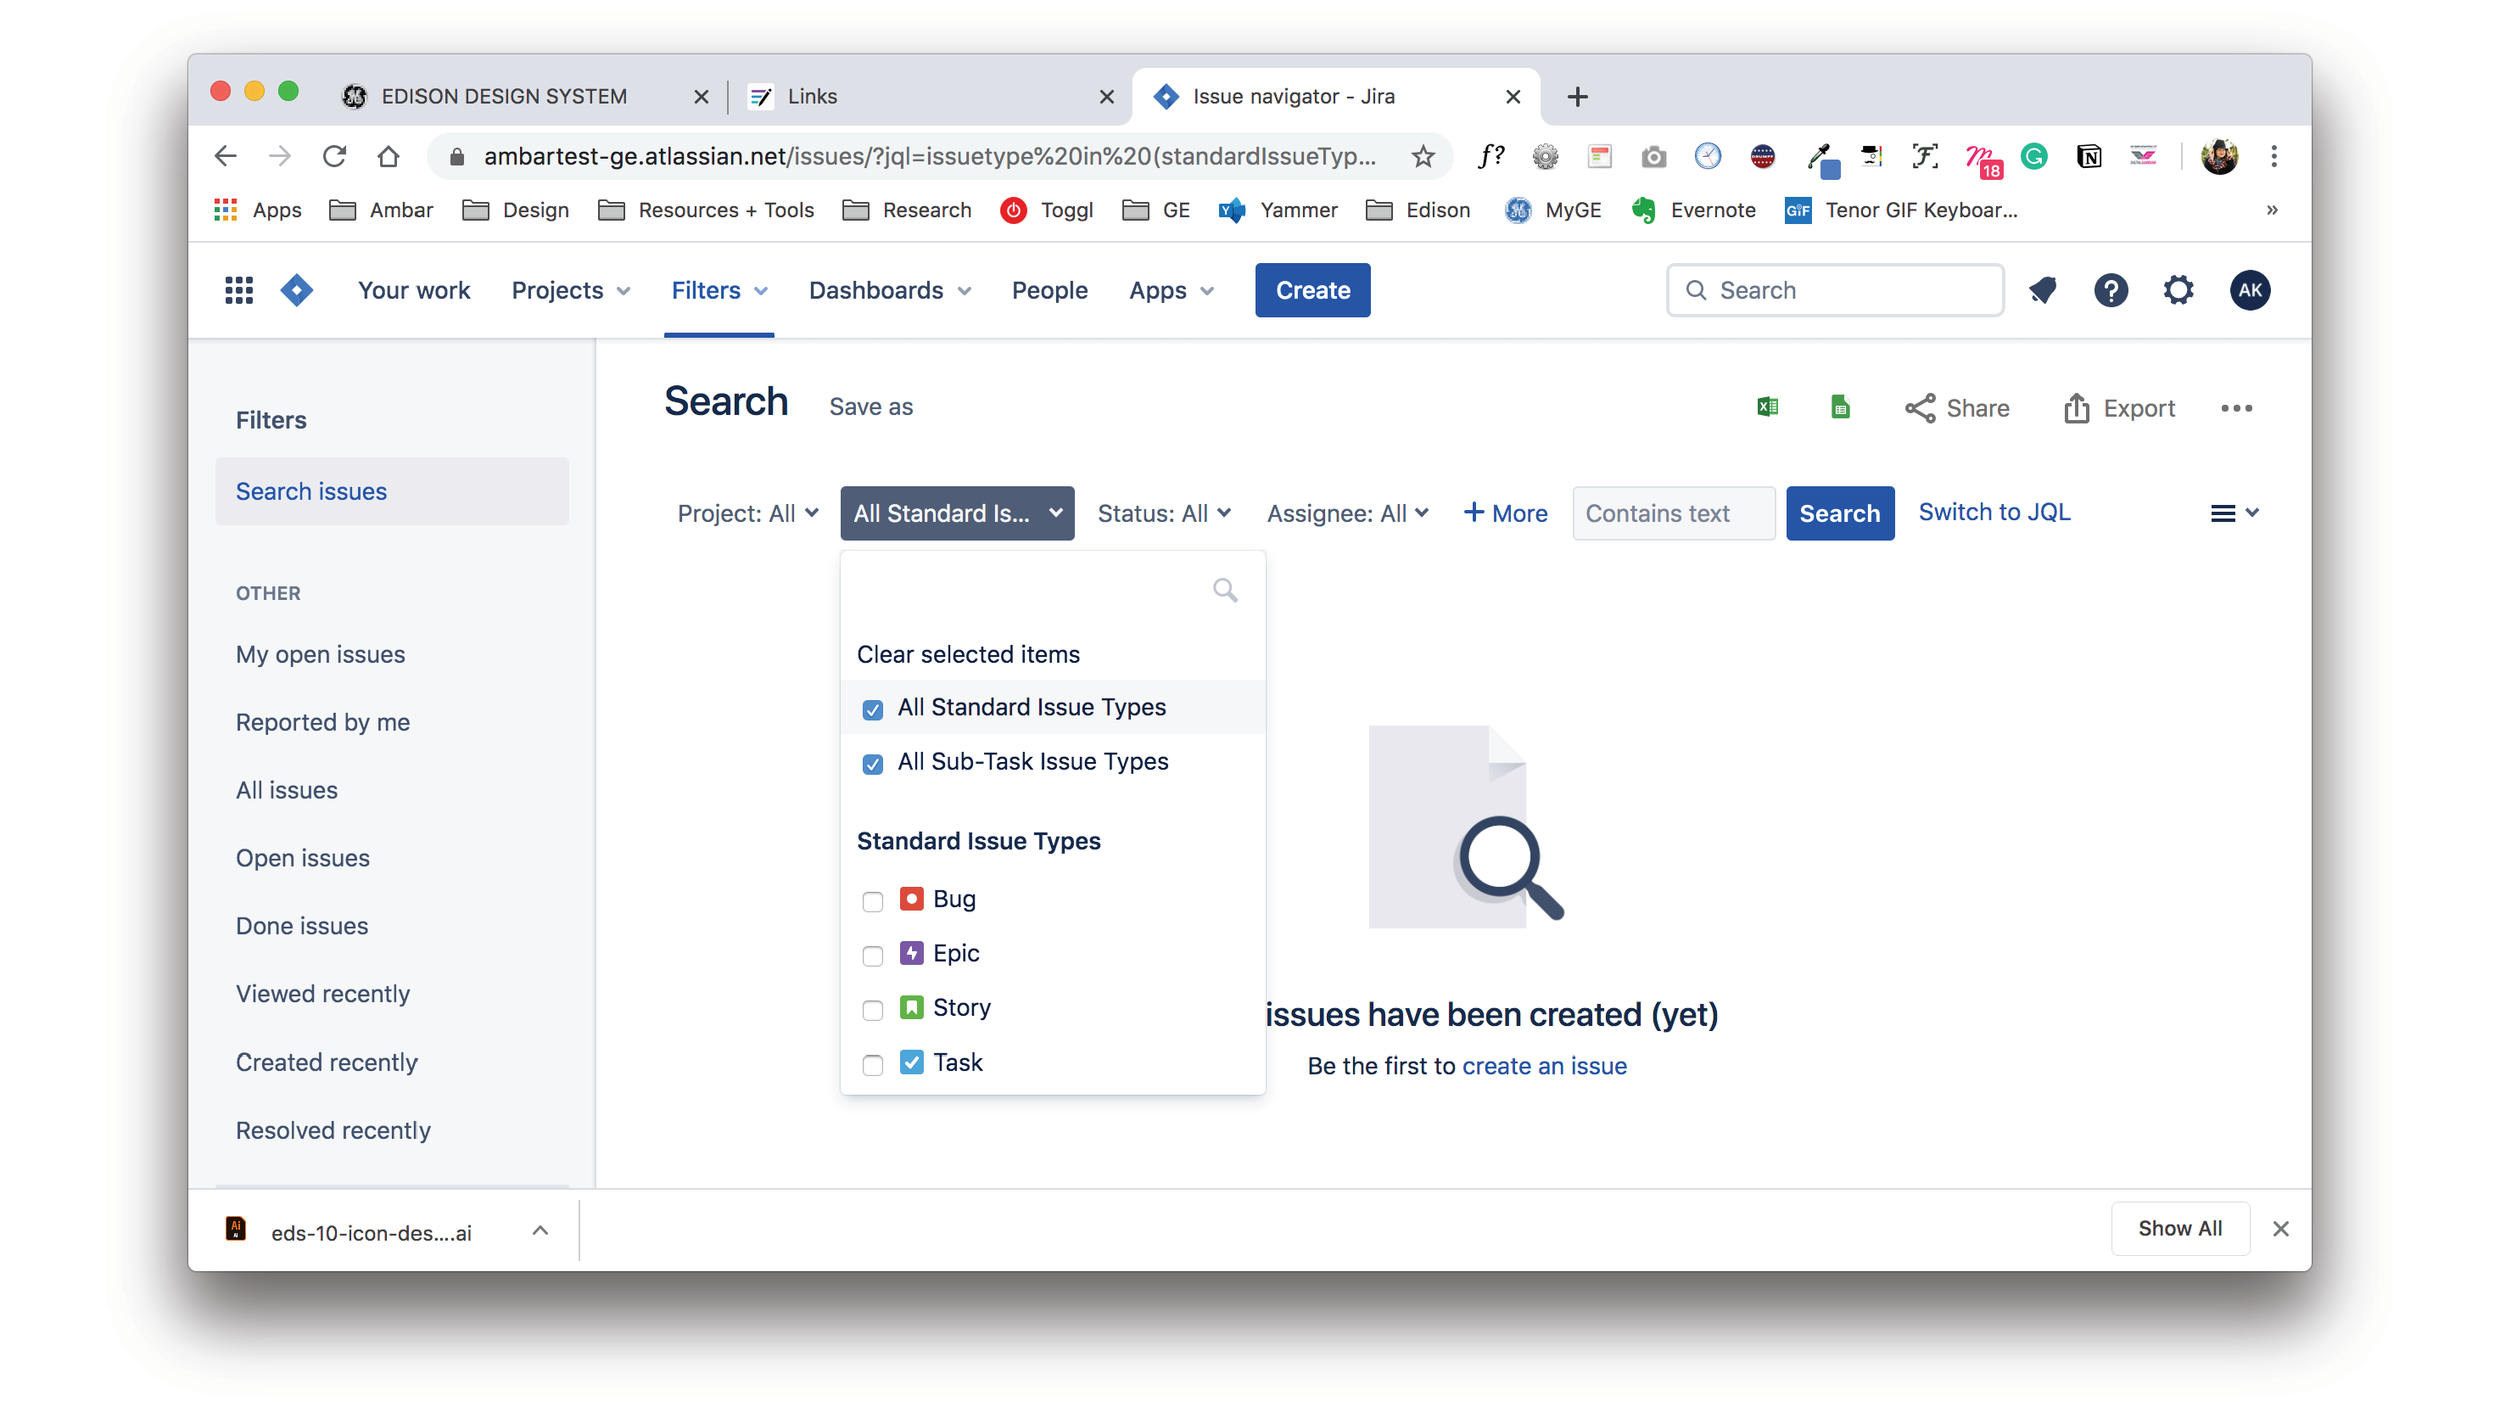This screenshot has width=2500, height=1407.
Task: Open Jira settings gear icon
Action: coord(2178,290)
